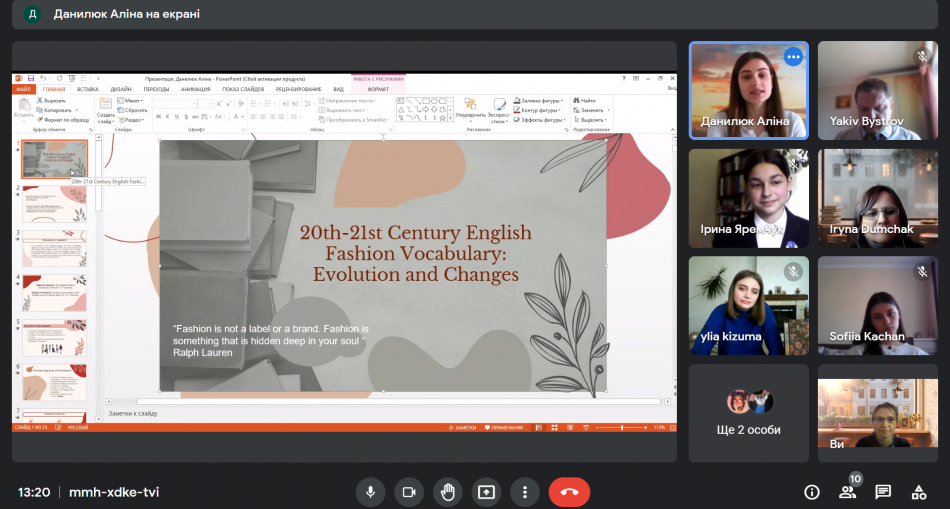Image resolution: width=950 pixels, height=509 pixels.
Task: Open the three-dot more options menu
Action: 524,492
